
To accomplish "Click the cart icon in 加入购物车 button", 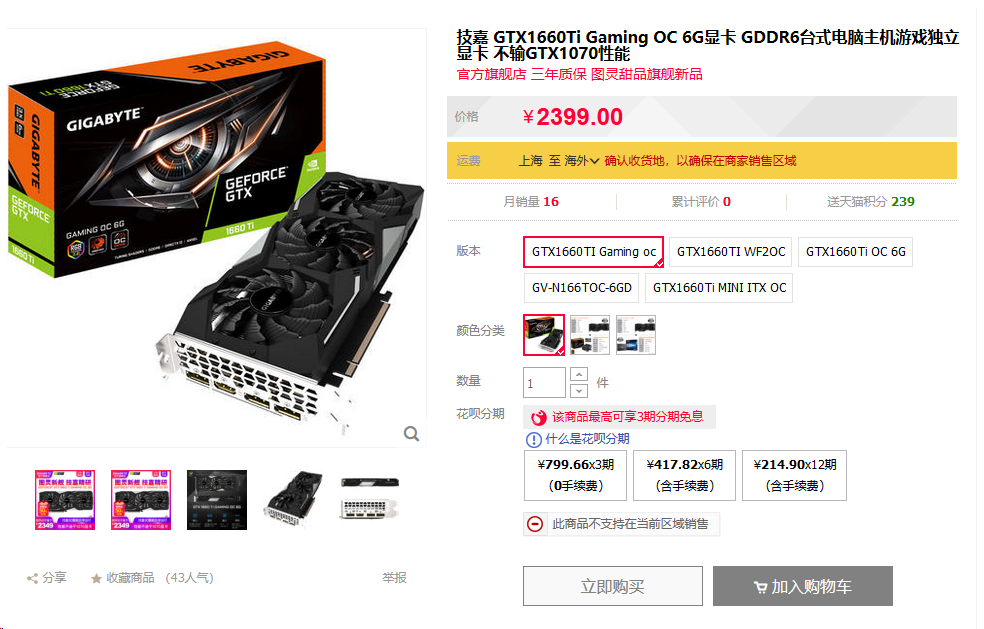I will point(760,588).
